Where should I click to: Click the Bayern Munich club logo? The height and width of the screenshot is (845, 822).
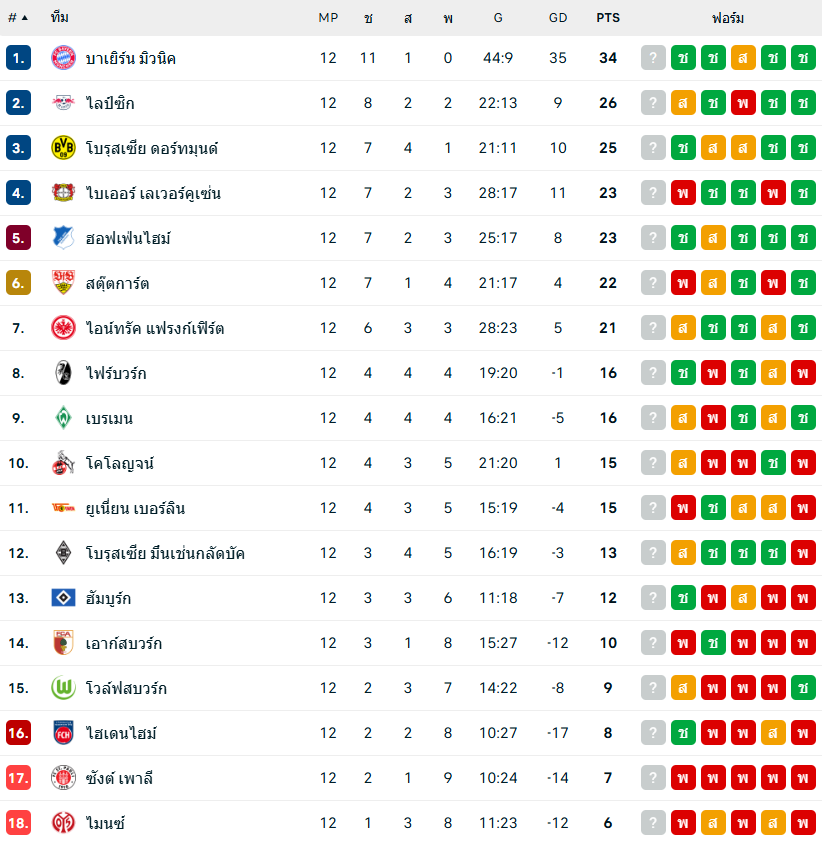[63, 58]
